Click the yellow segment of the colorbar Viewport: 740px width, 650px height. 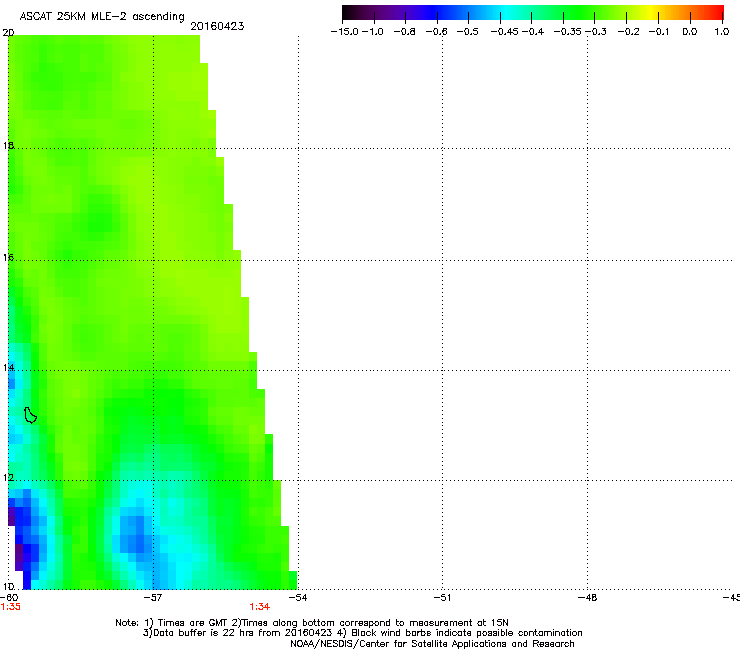[x=654, y=13]
